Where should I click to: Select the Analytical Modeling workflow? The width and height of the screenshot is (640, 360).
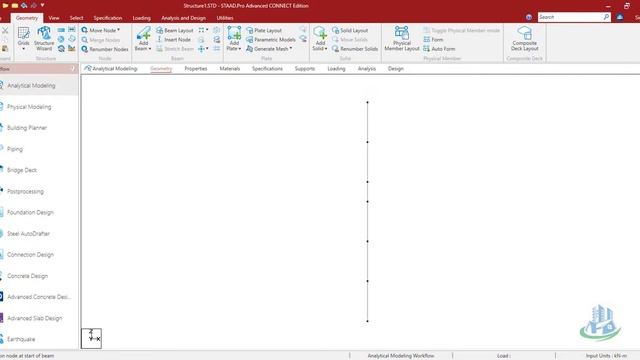(39, 86)
